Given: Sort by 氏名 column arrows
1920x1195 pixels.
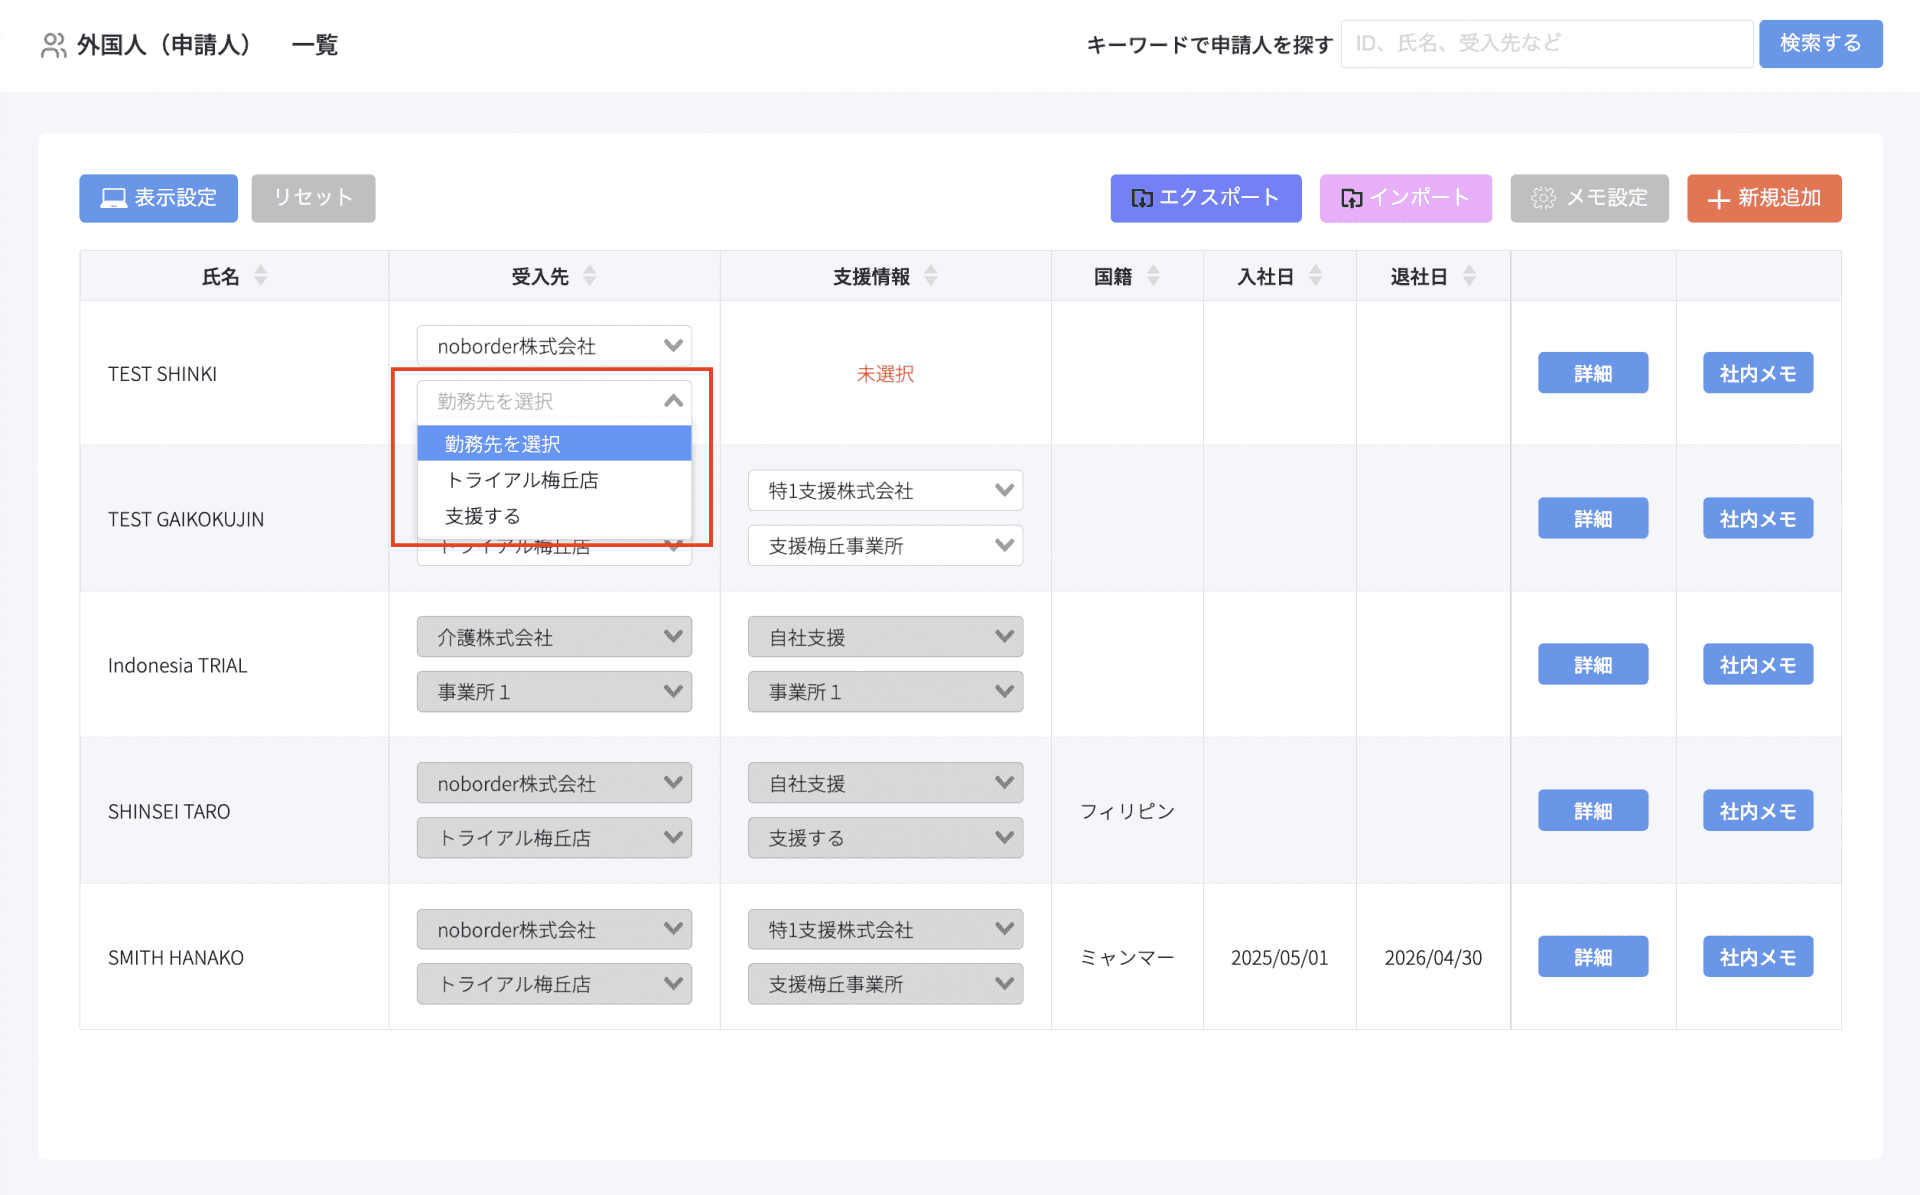Looking at the screenshot, I should 261,275.
